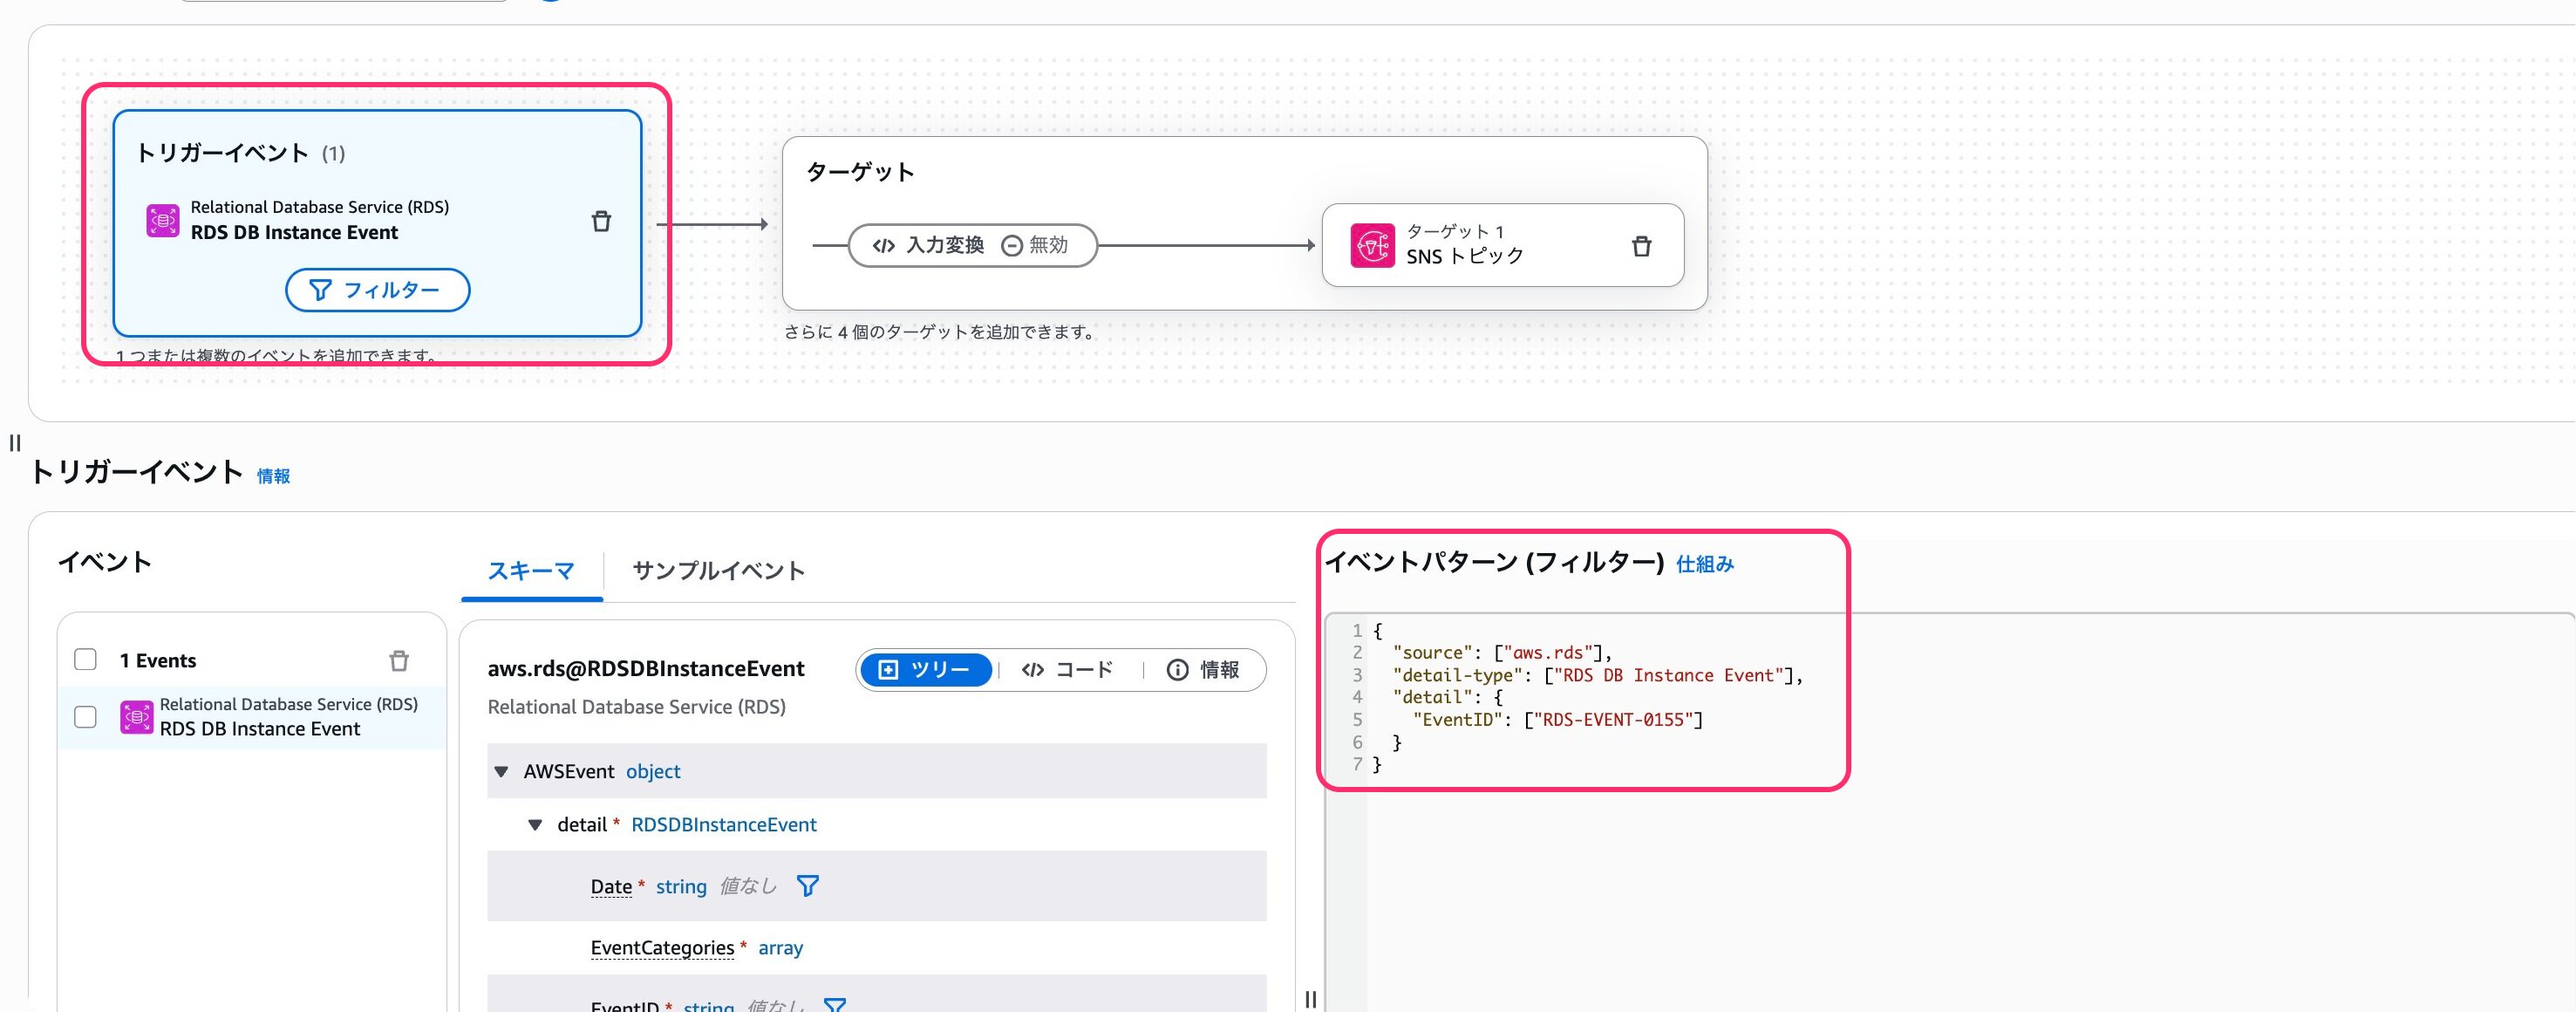This screenshot has height=1012, width=2576.
Task: Click trash icon beside 1 Events header
Action: coord(399,661)
